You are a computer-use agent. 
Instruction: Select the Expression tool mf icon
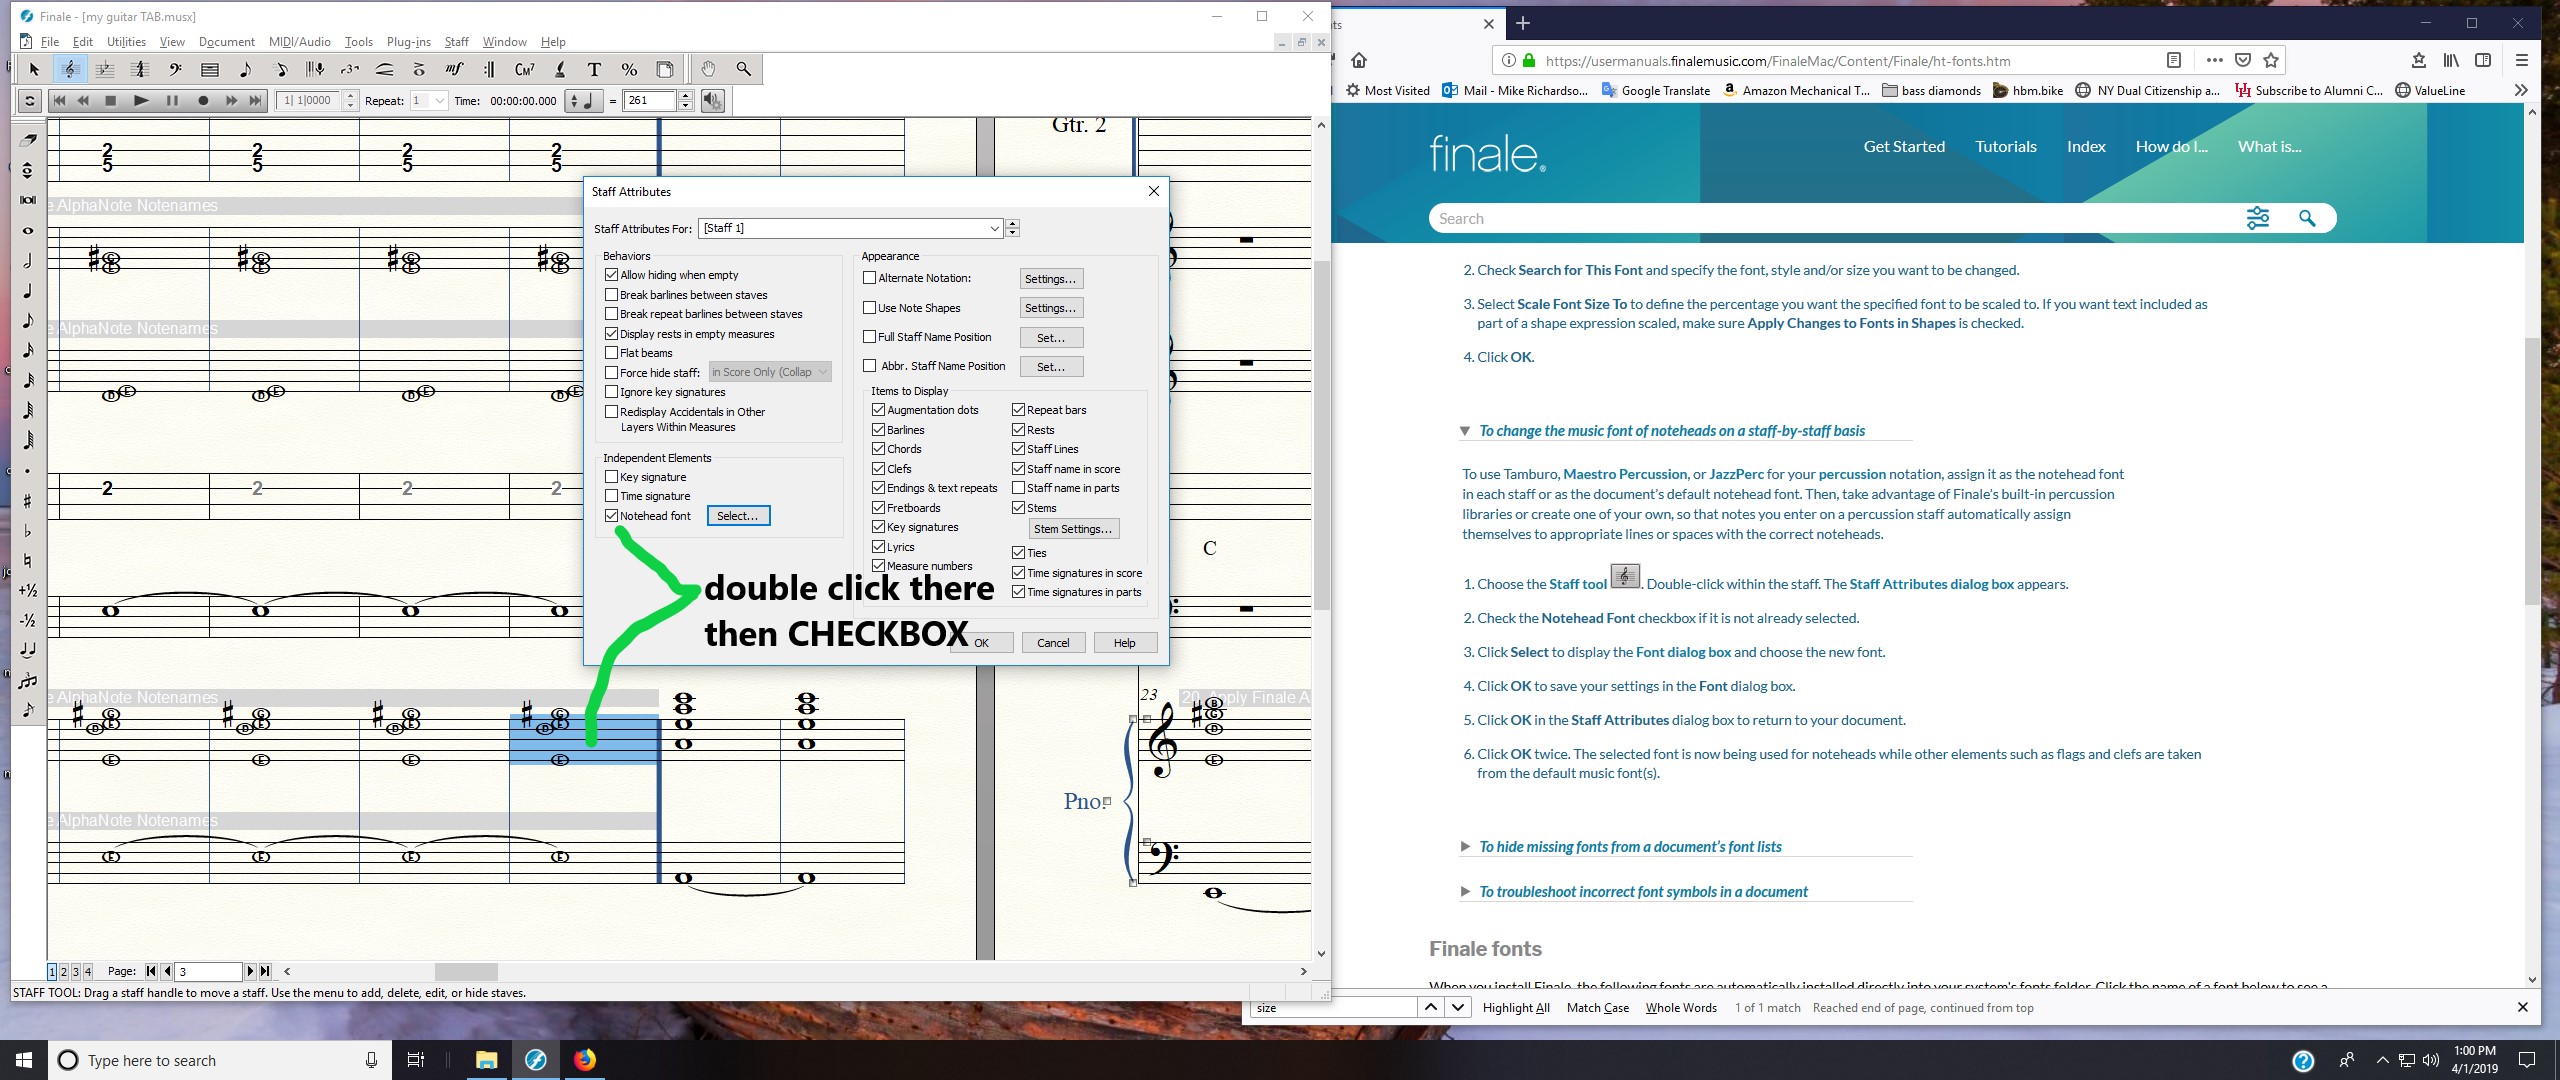[x=454, y=69]
